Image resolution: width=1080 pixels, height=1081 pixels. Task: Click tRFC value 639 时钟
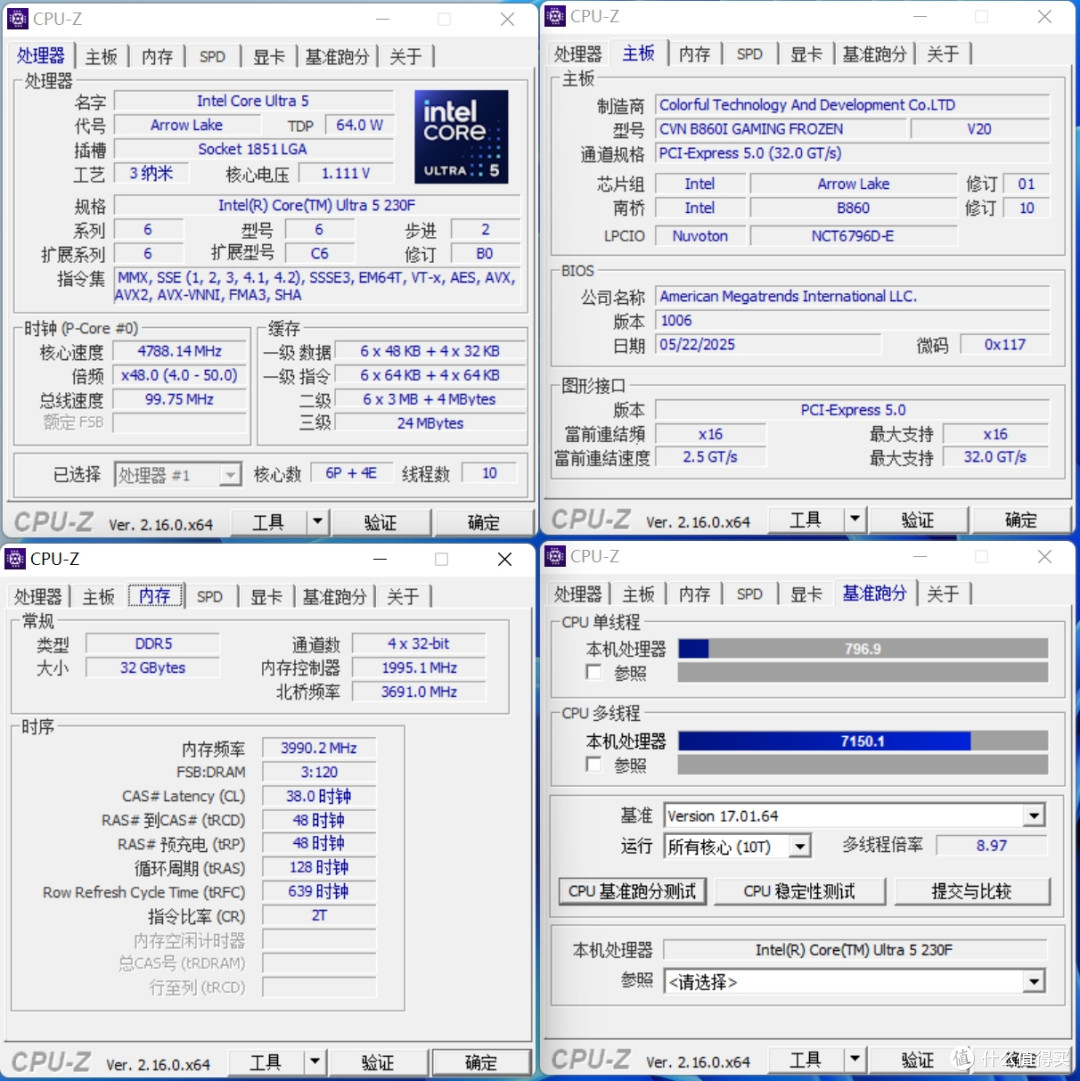(x=319, y=891)
